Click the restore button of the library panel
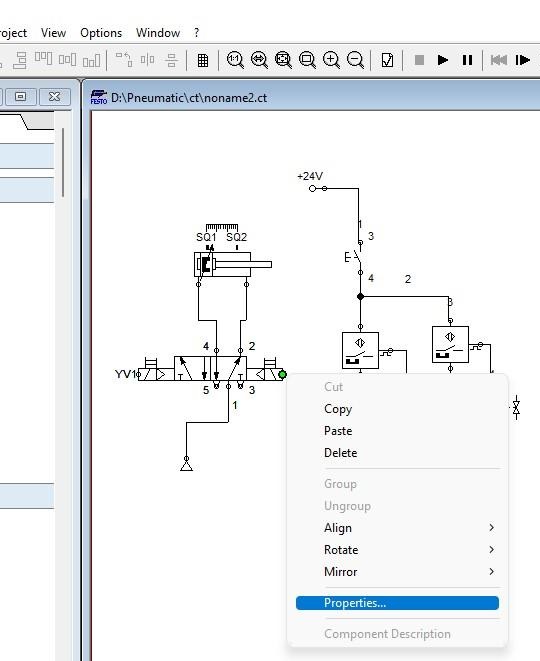 tap(20, 97)
